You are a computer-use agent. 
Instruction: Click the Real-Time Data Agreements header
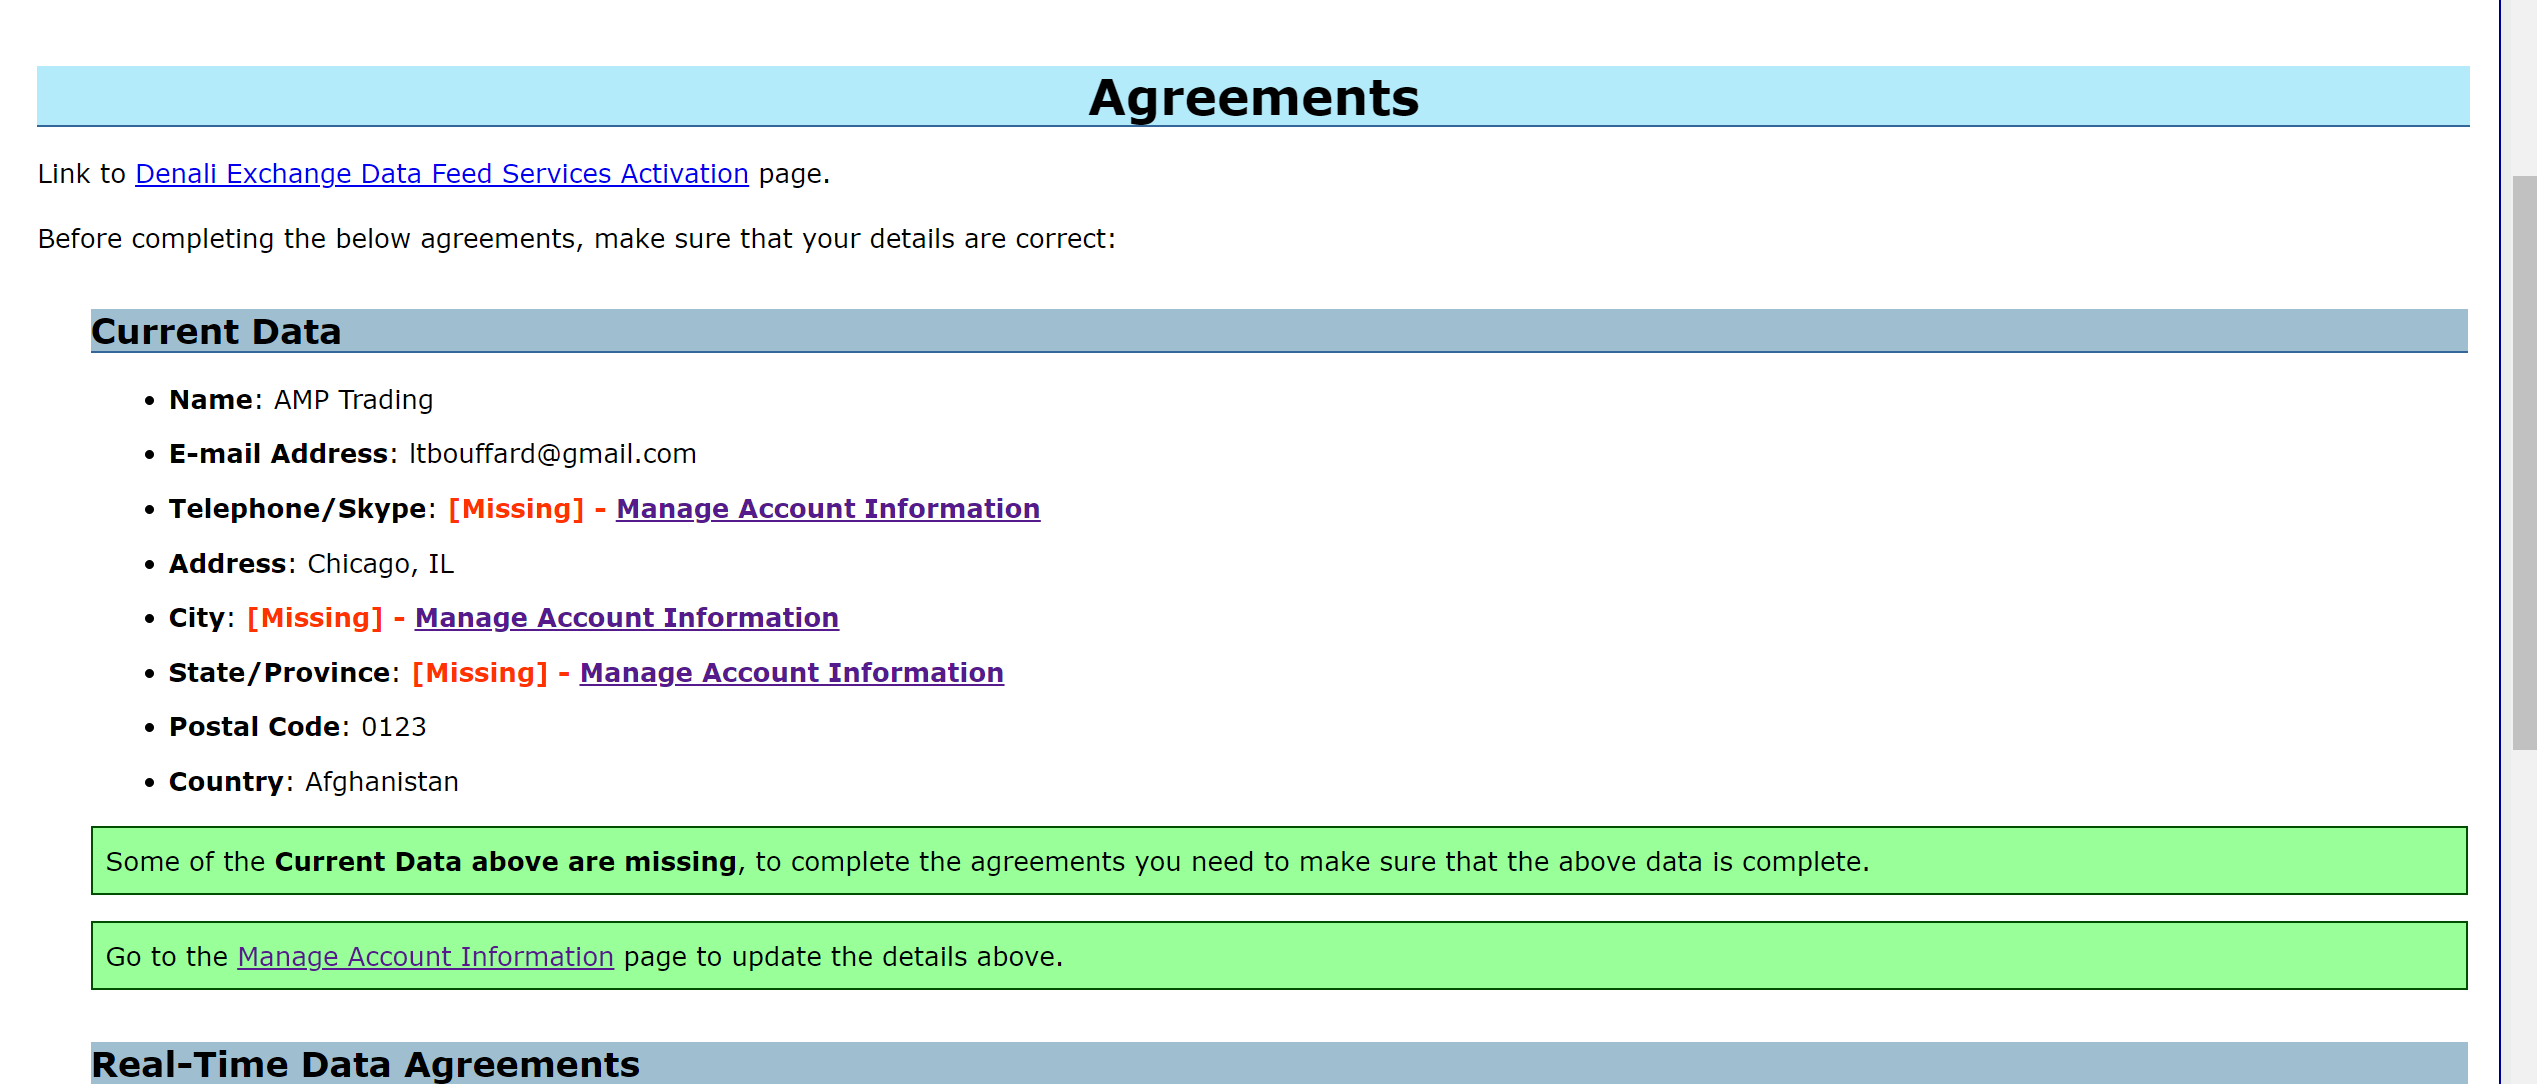pyautogui.click(x=365, y=1065)
